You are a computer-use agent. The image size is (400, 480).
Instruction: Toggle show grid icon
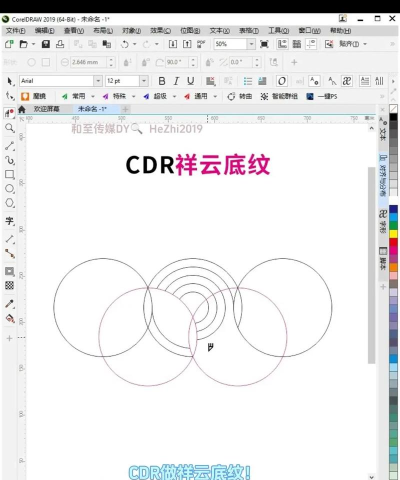pyautogui.click(x=297, y=44)
